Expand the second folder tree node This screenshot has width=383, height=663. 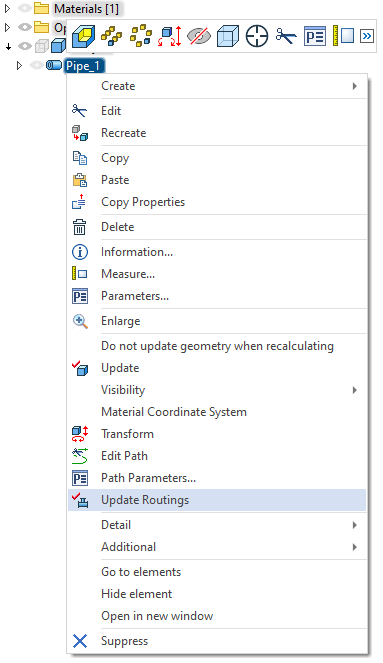pos(7,27)
